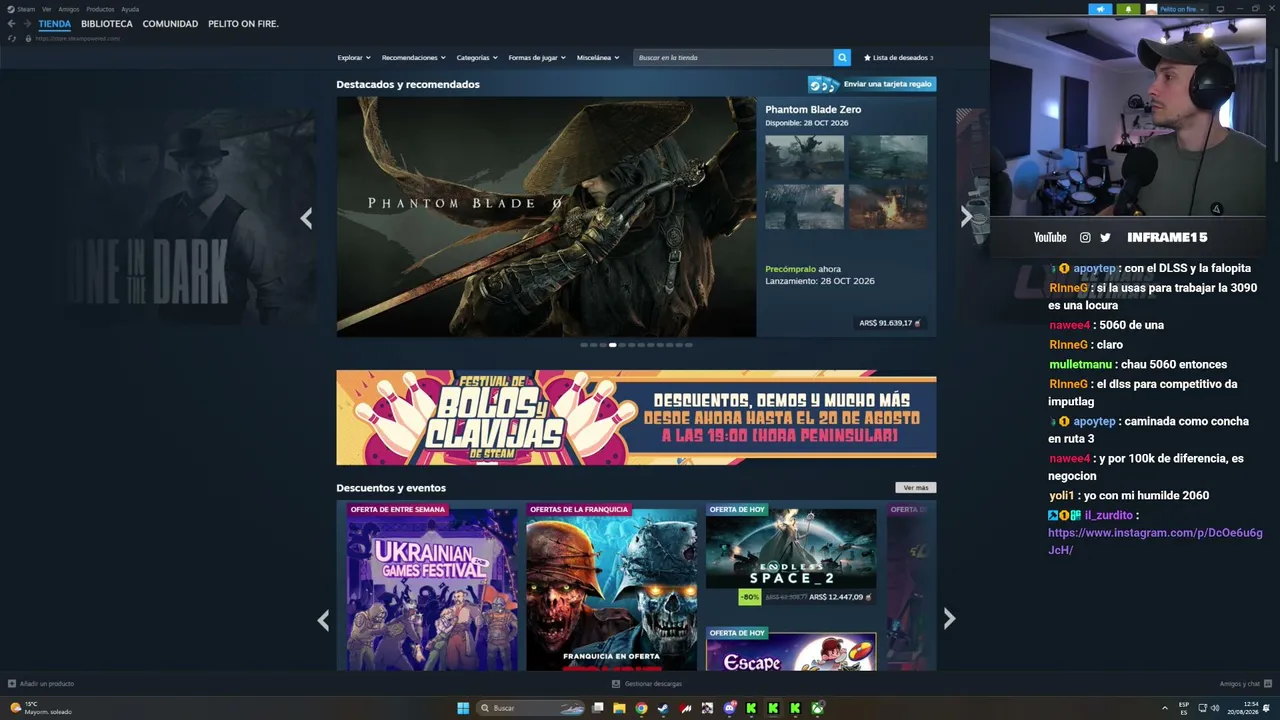Select the active carousel pagination dot
The height and width of the screenshot is (720, 1280).
612,345
